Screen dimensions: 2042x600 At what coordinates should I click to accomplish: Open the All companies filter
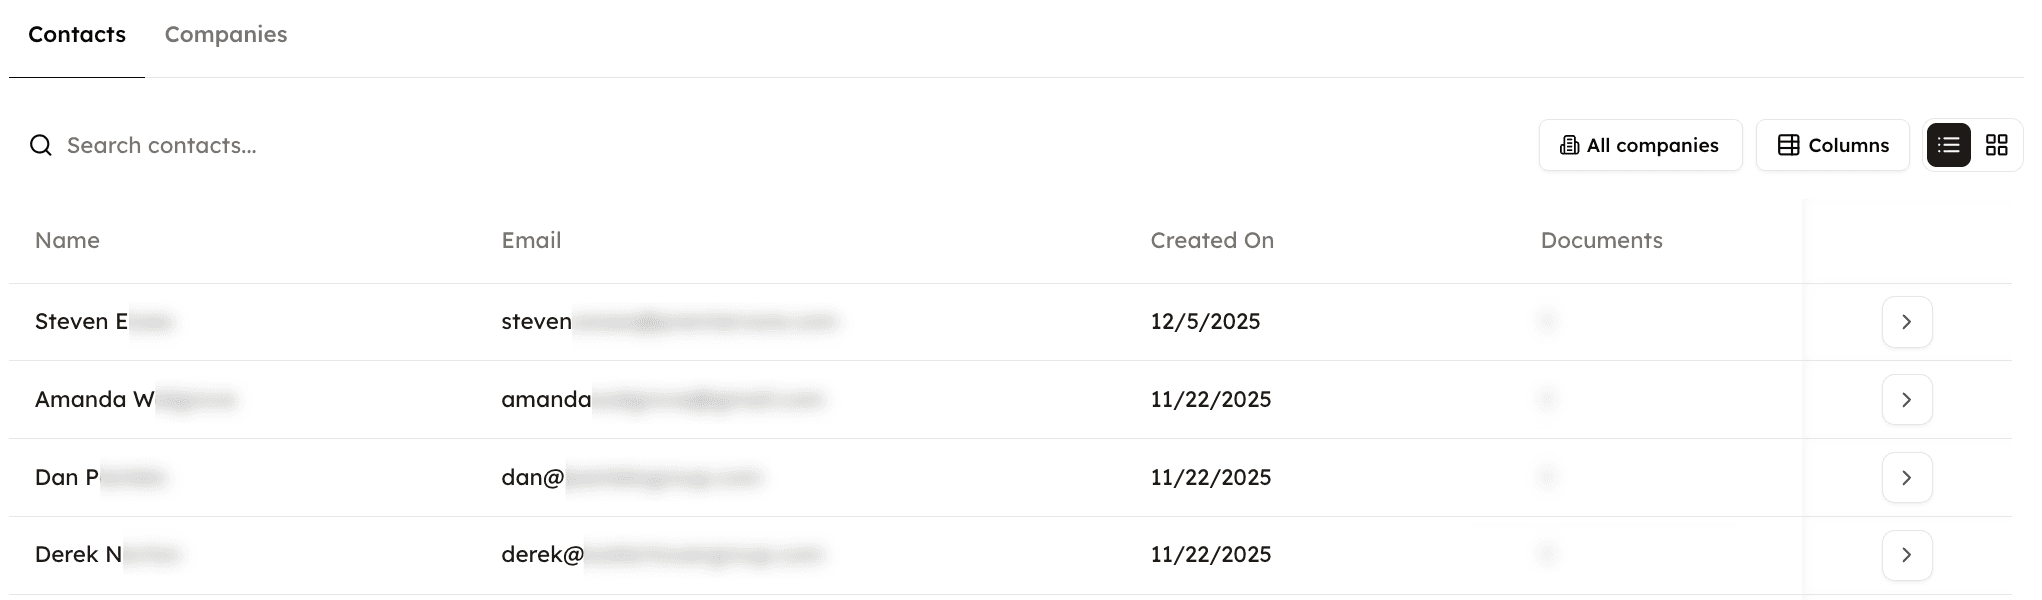(x=1640, y=146)
